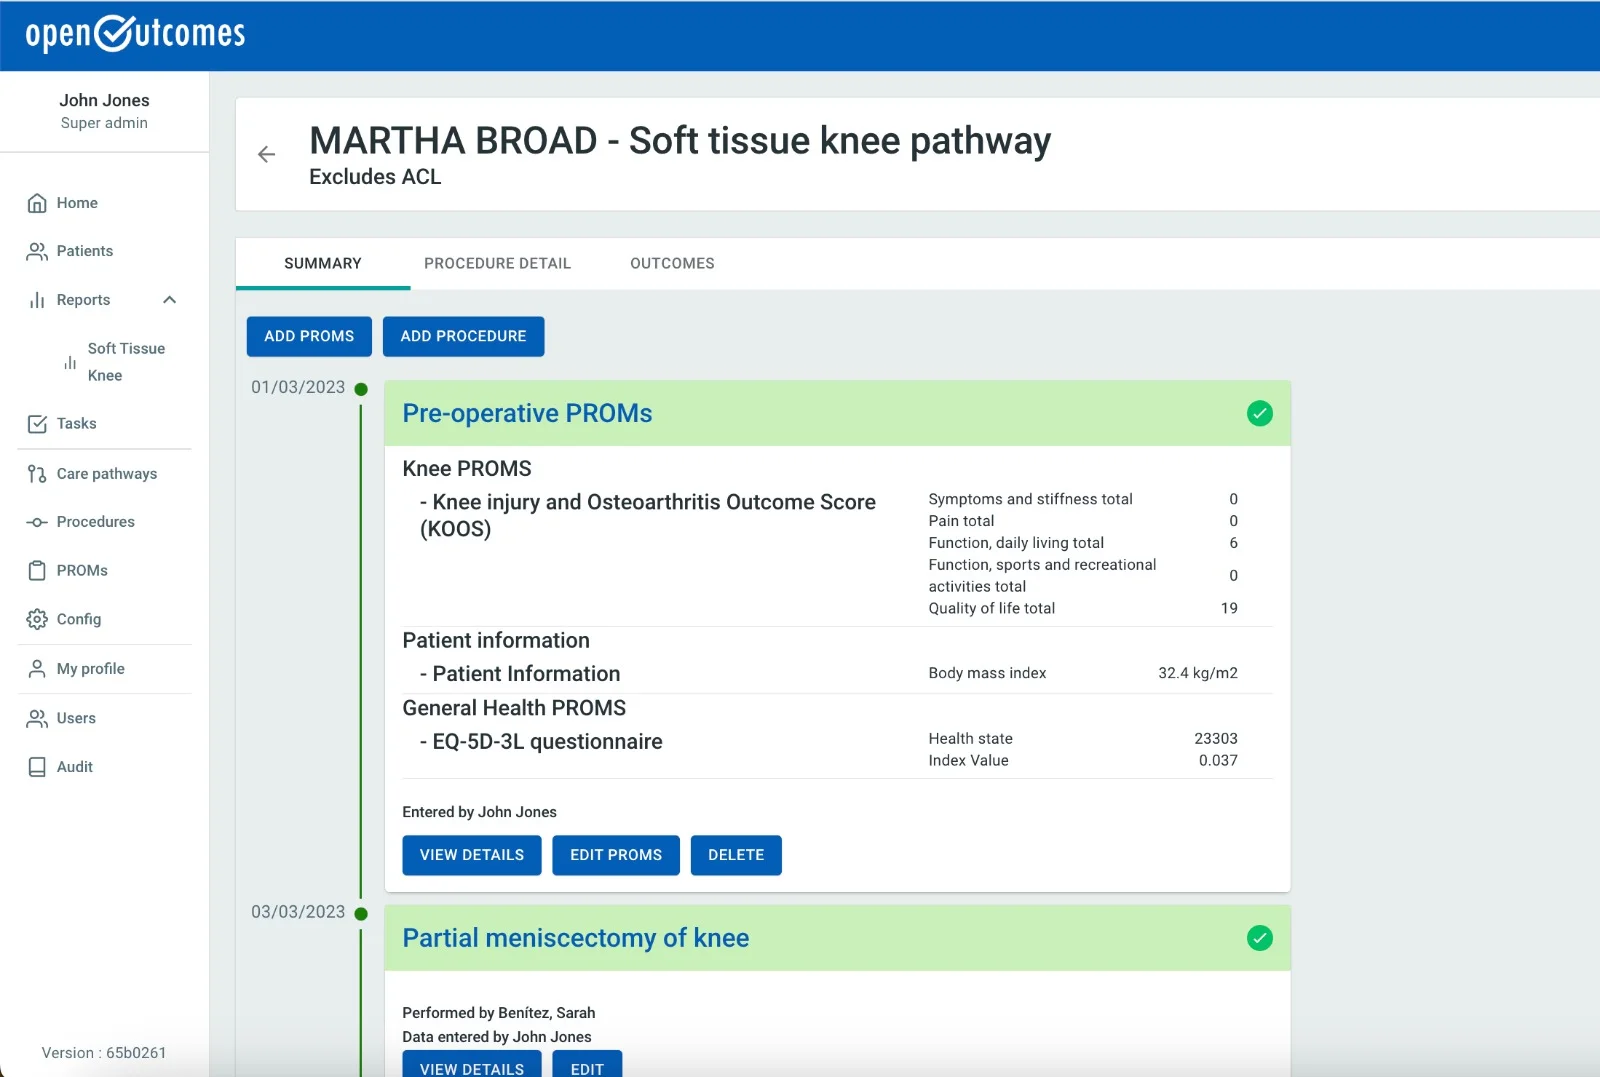The width and height of the screenshot is (1600, 1077).
Task: Click the Add PROMs button
Action: (x=309, y=336)
